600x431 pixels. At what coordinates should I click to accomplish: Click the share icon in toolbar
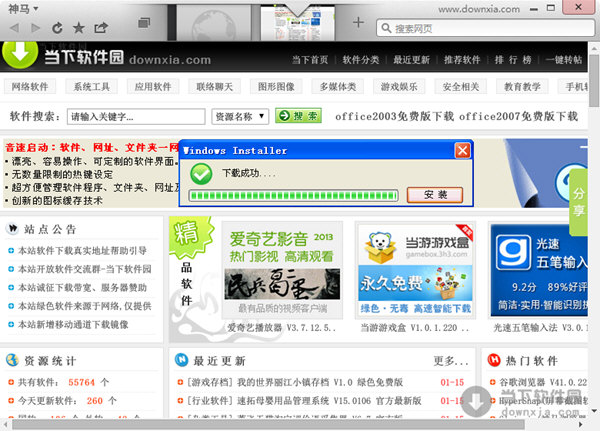pyautogui.click(x=101, y=28)
